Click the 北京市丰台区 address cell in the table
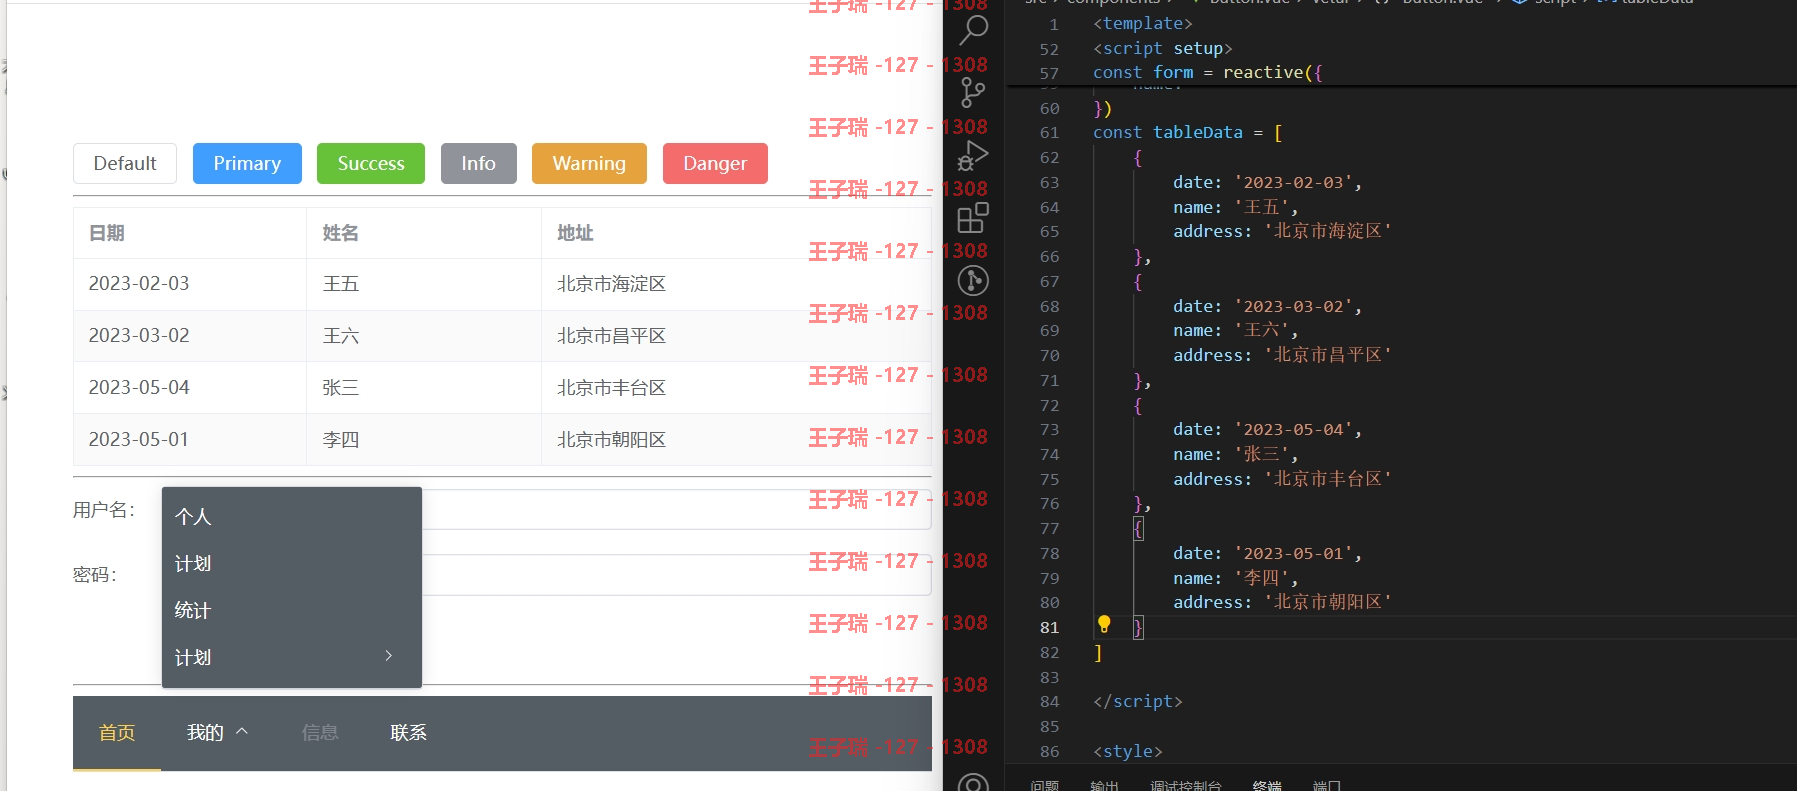1797x791 pixels. (736, 388)
